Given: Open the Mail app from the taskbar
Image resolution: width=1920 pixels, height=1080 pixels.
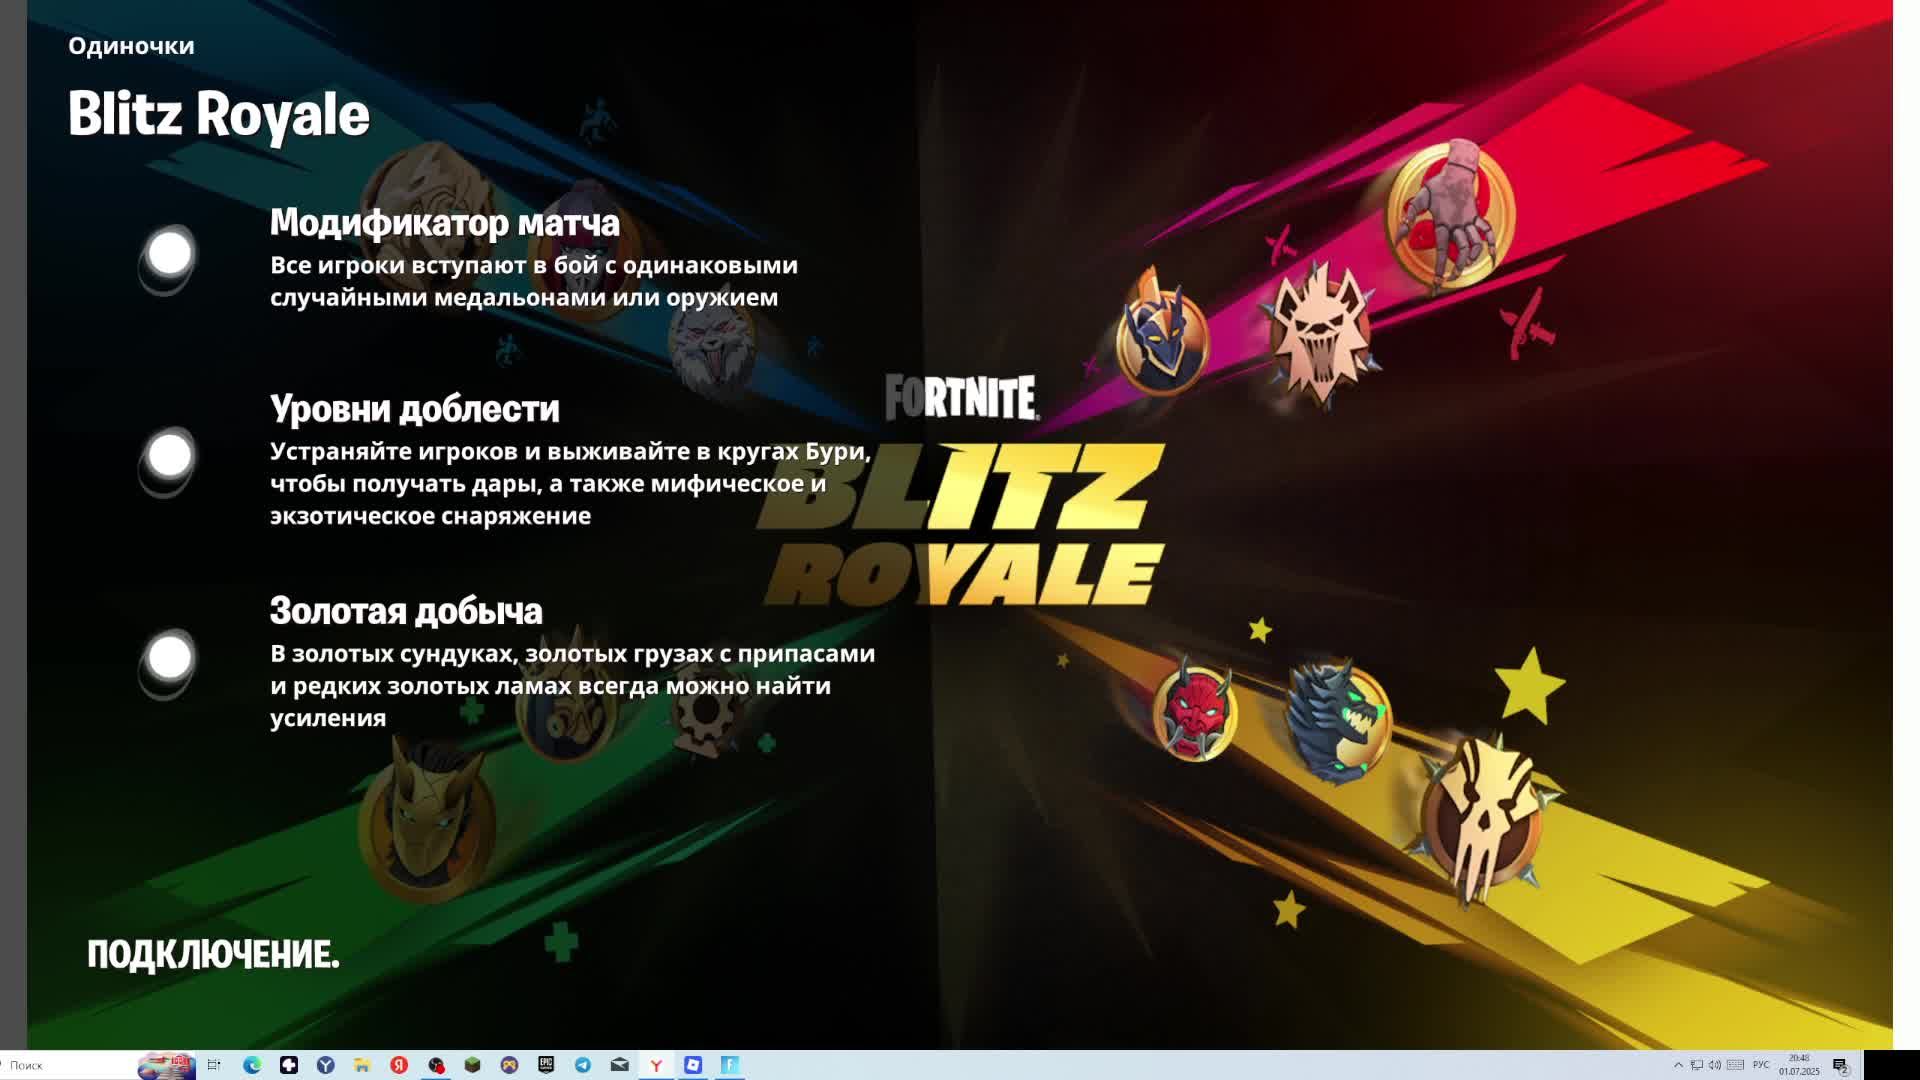Looking at the screenshot, I should (620, 1065).
